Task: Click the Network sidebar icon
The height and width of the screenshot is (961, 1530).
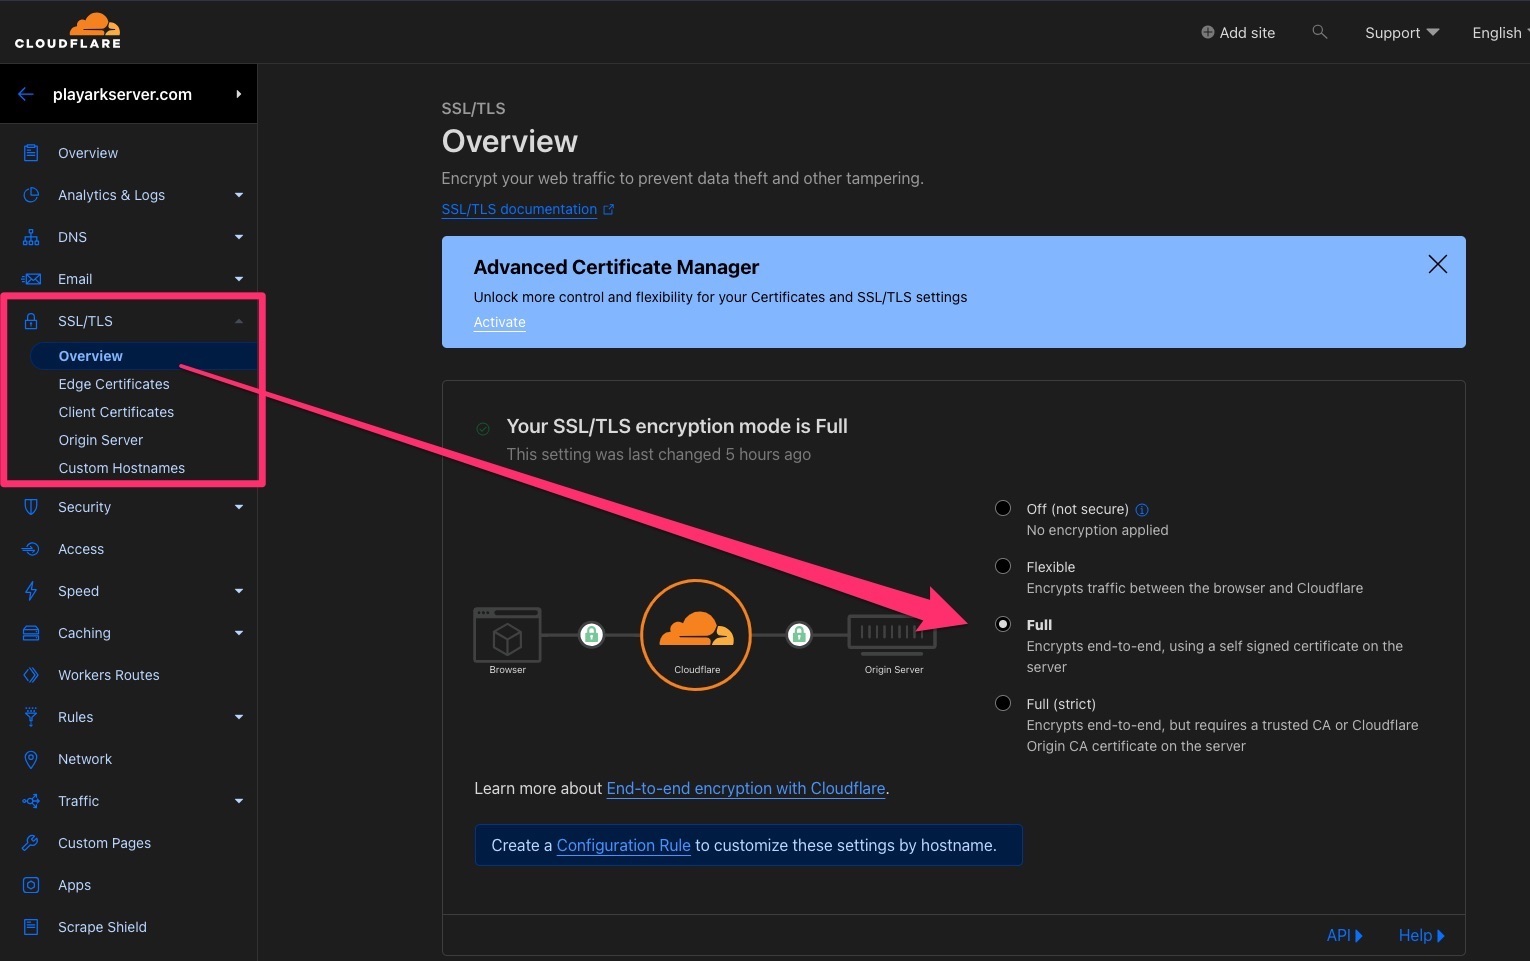Action: [x=32, y=759]
